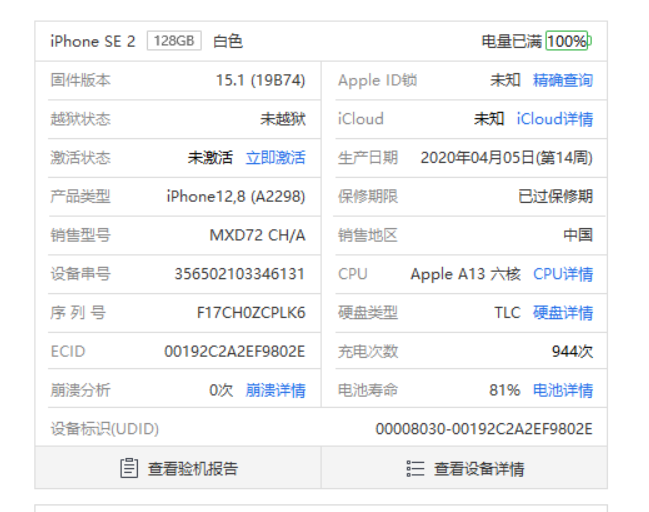Click the warranty value 已过保修期
649x512 pixels.
(x=555, y=196)
